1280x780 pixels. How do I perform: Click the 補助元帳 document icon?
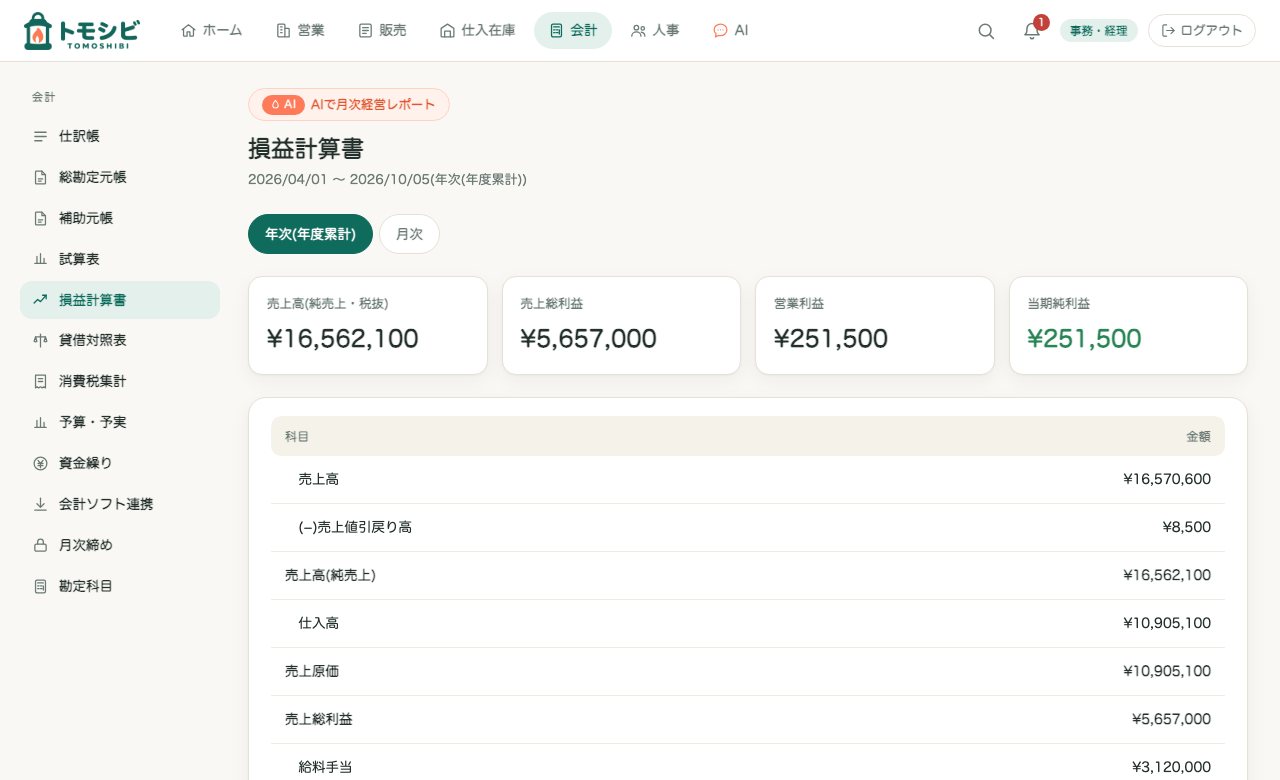tap(41, 218)
